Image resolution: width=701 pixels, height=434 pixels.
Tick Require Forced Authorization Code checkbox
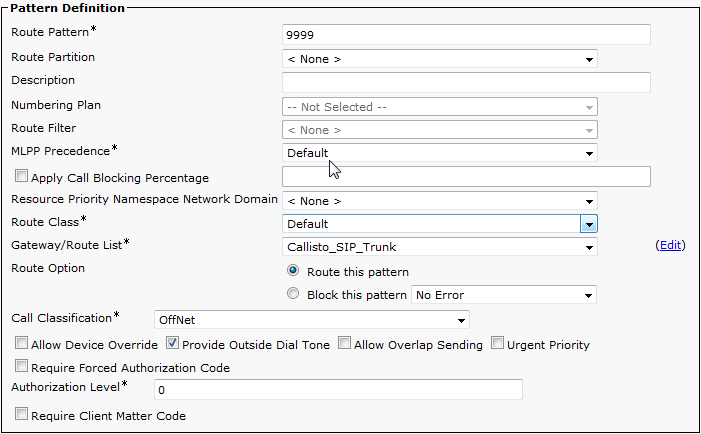click(x=21, y=366)
